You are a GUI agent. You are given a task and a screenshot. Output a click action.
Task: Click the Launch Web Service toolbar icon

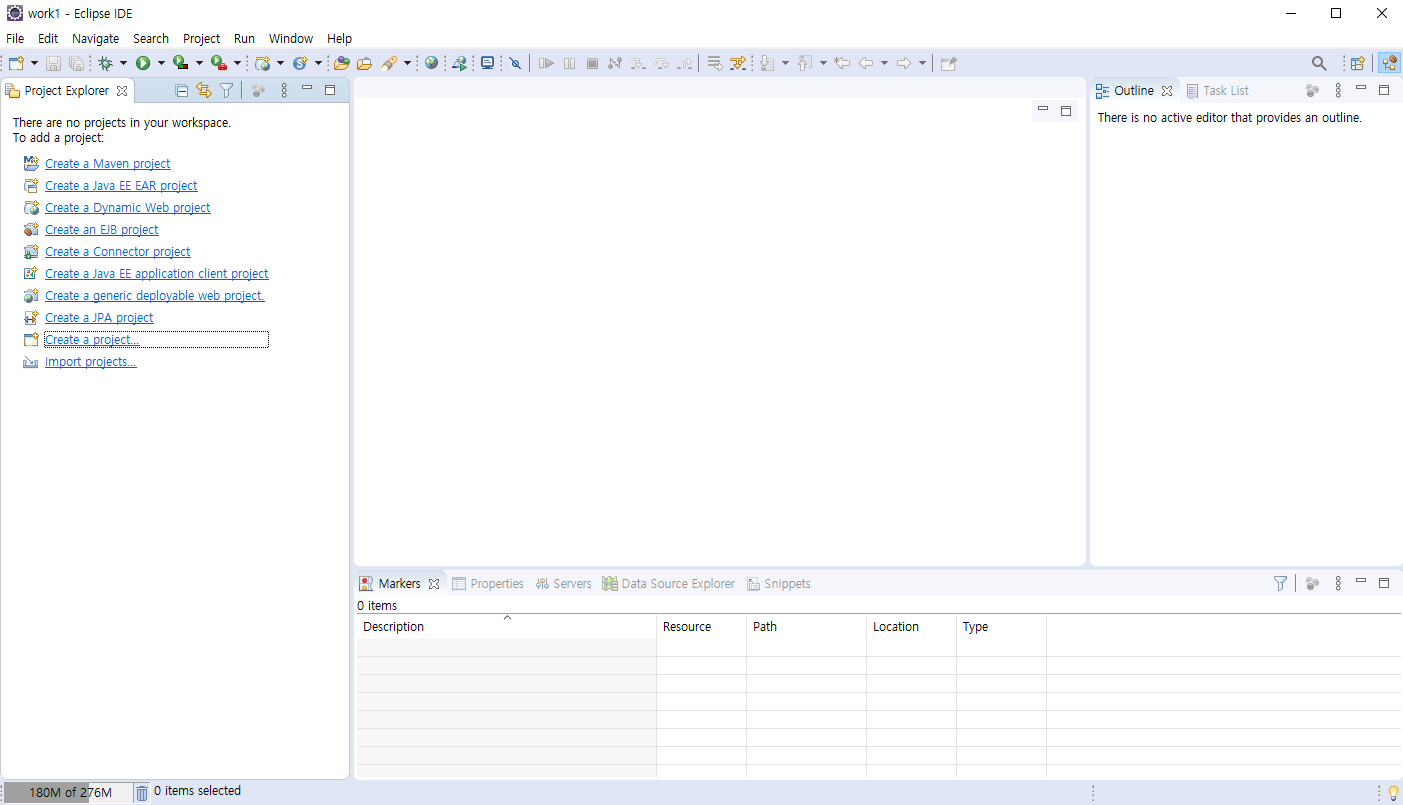(459, 63)
